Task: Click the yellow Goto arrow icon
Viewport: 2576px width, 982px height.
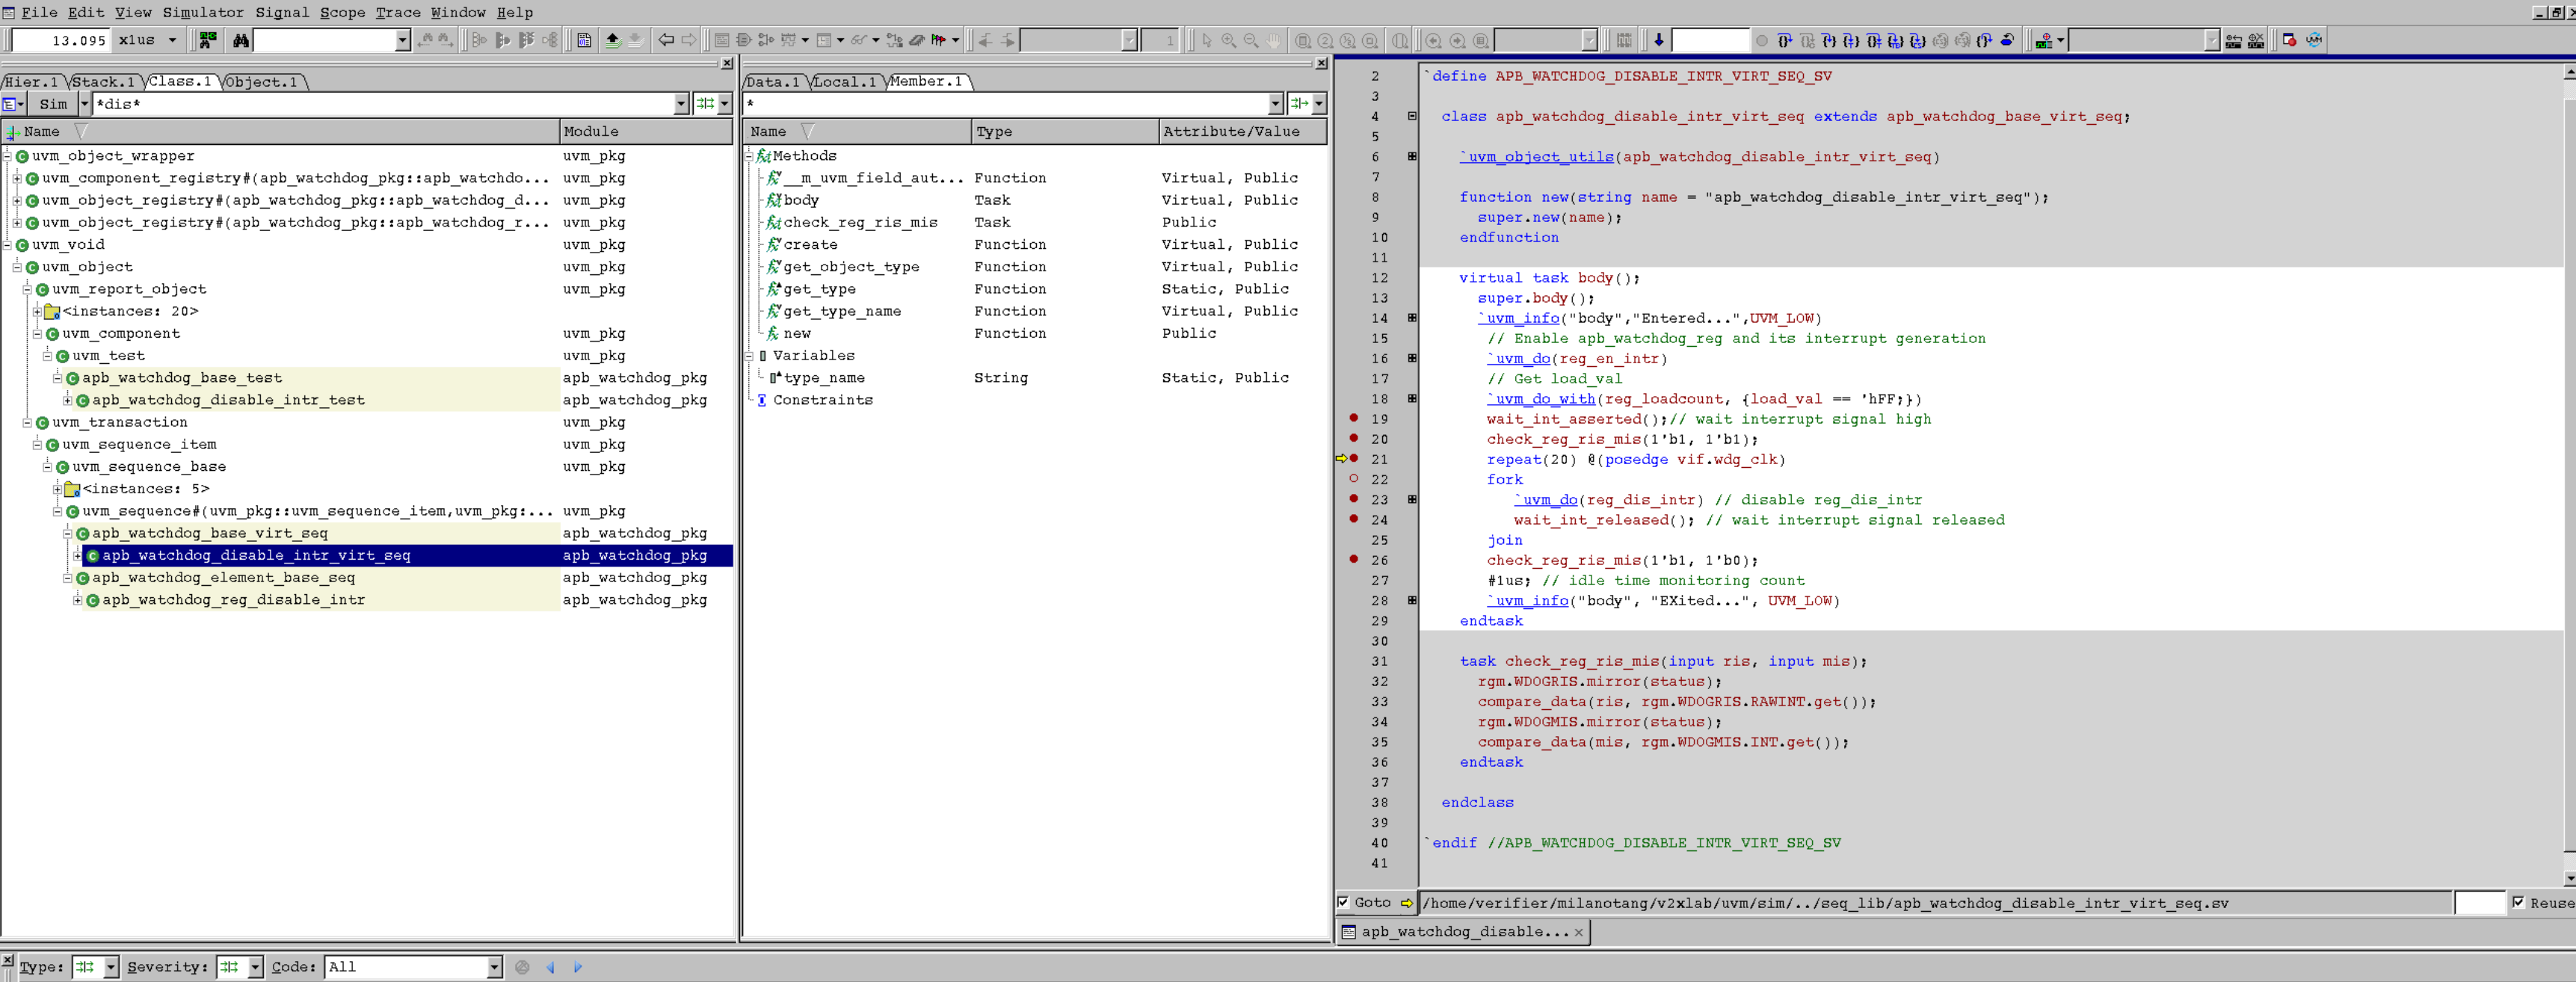Action: click(x=1407, y=903)
